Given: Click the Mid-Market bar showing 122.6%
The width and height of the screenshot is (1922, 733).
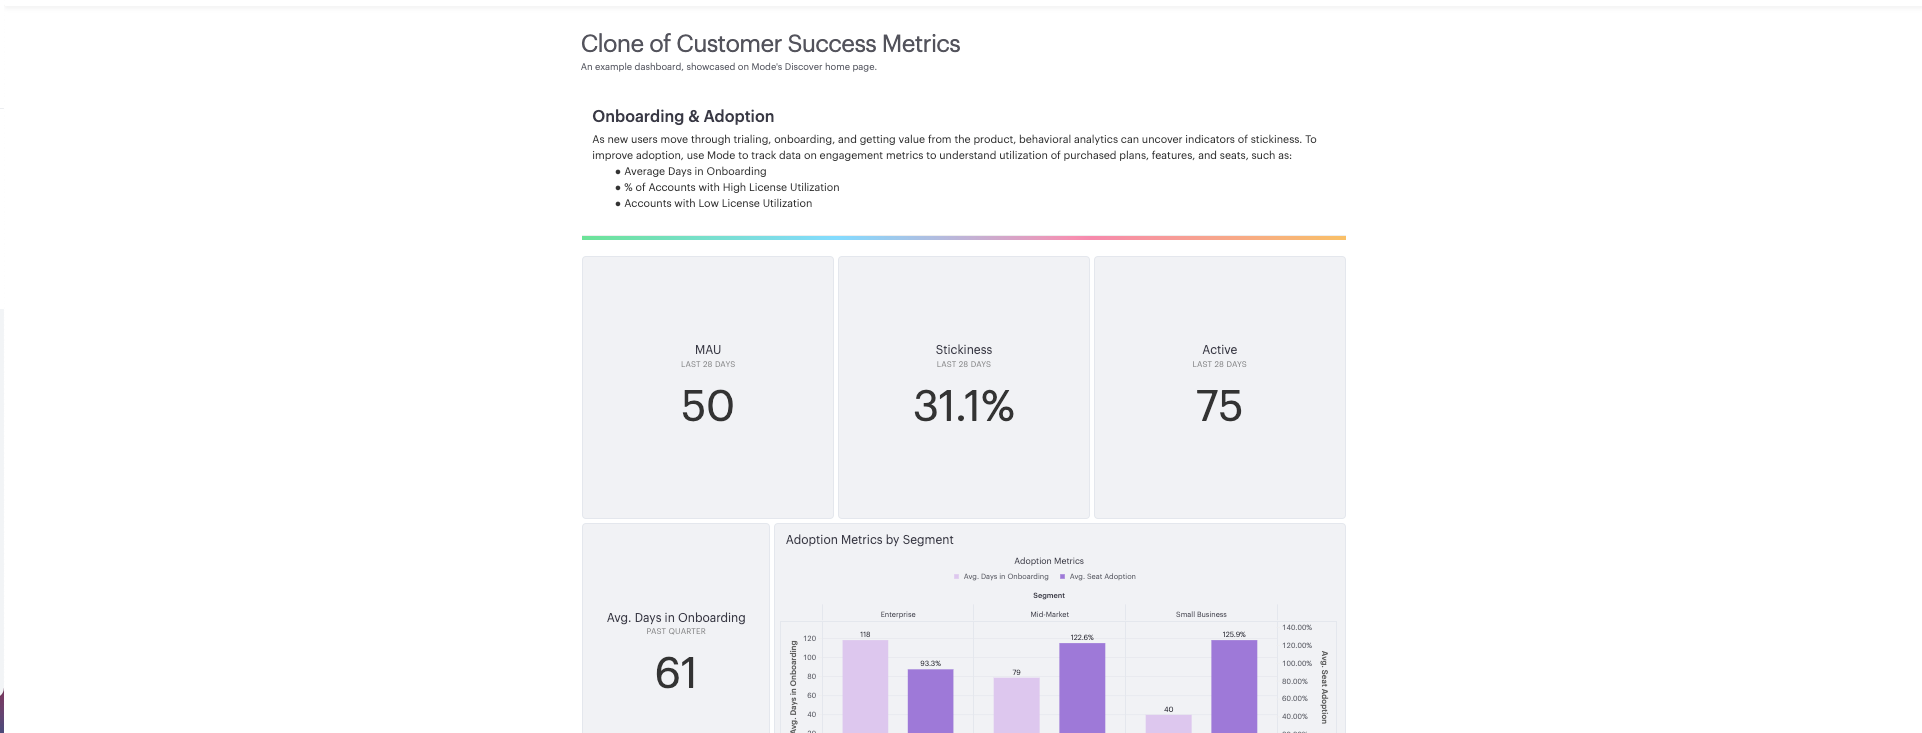Looking at the screenshot, I should tap(1082, 690).
